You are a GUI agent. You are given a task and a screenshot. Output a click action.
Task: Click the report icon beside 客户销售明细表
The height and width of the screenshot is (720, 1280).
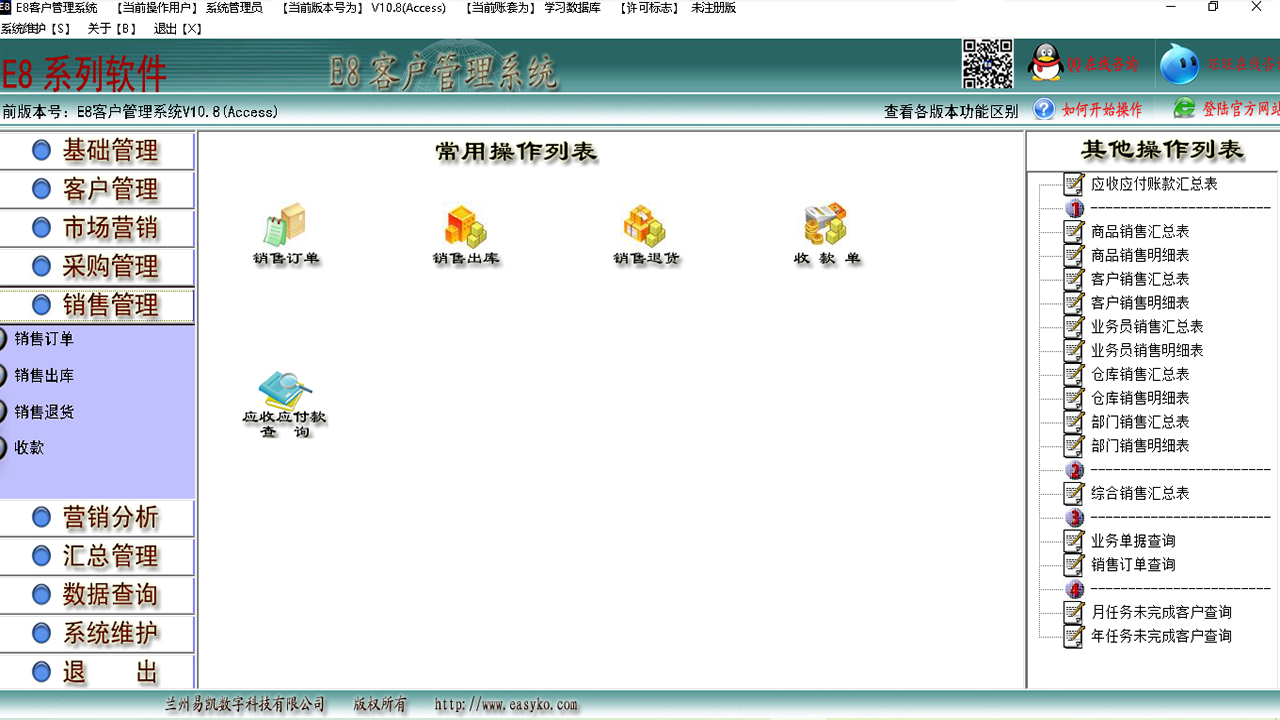(x=1074, y=303)
